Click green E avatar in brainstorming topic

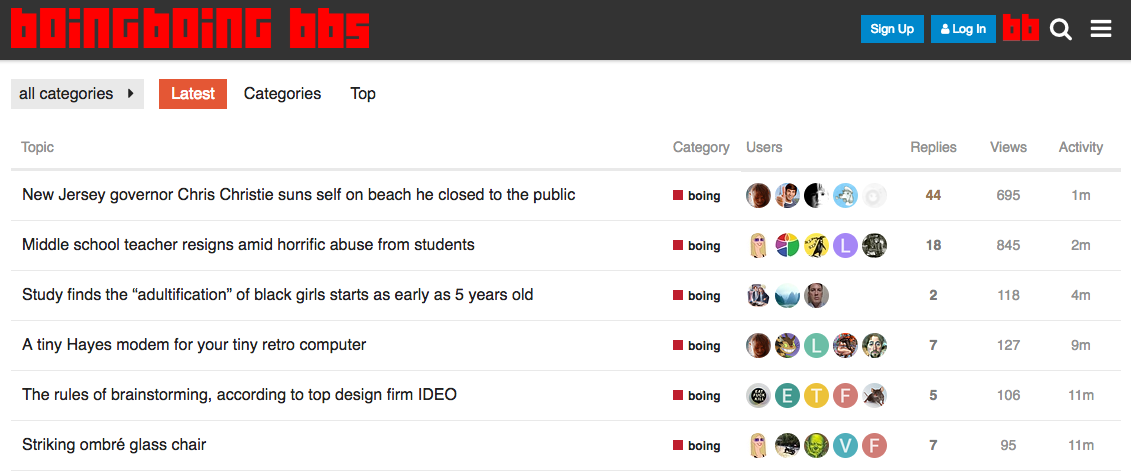click(788, 395)
